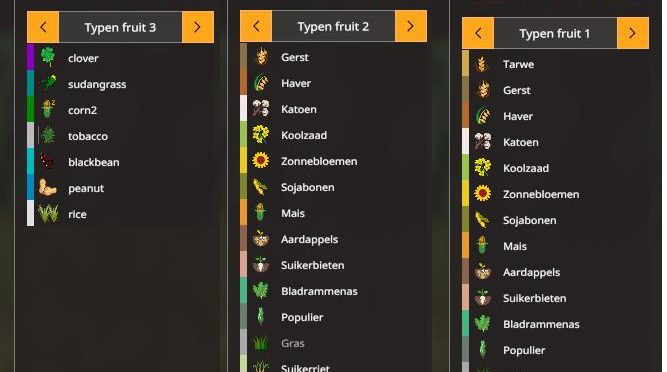667x372 pixels.
Task: Click the rice plant icon
Action: coord(48,214)
